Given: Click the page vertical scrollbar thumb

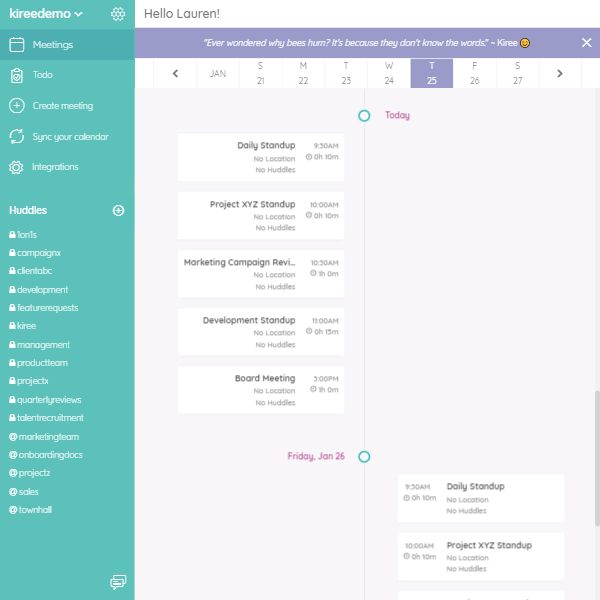Looking at the screenshot, I should pyautogui.click(x=597, y=458).
